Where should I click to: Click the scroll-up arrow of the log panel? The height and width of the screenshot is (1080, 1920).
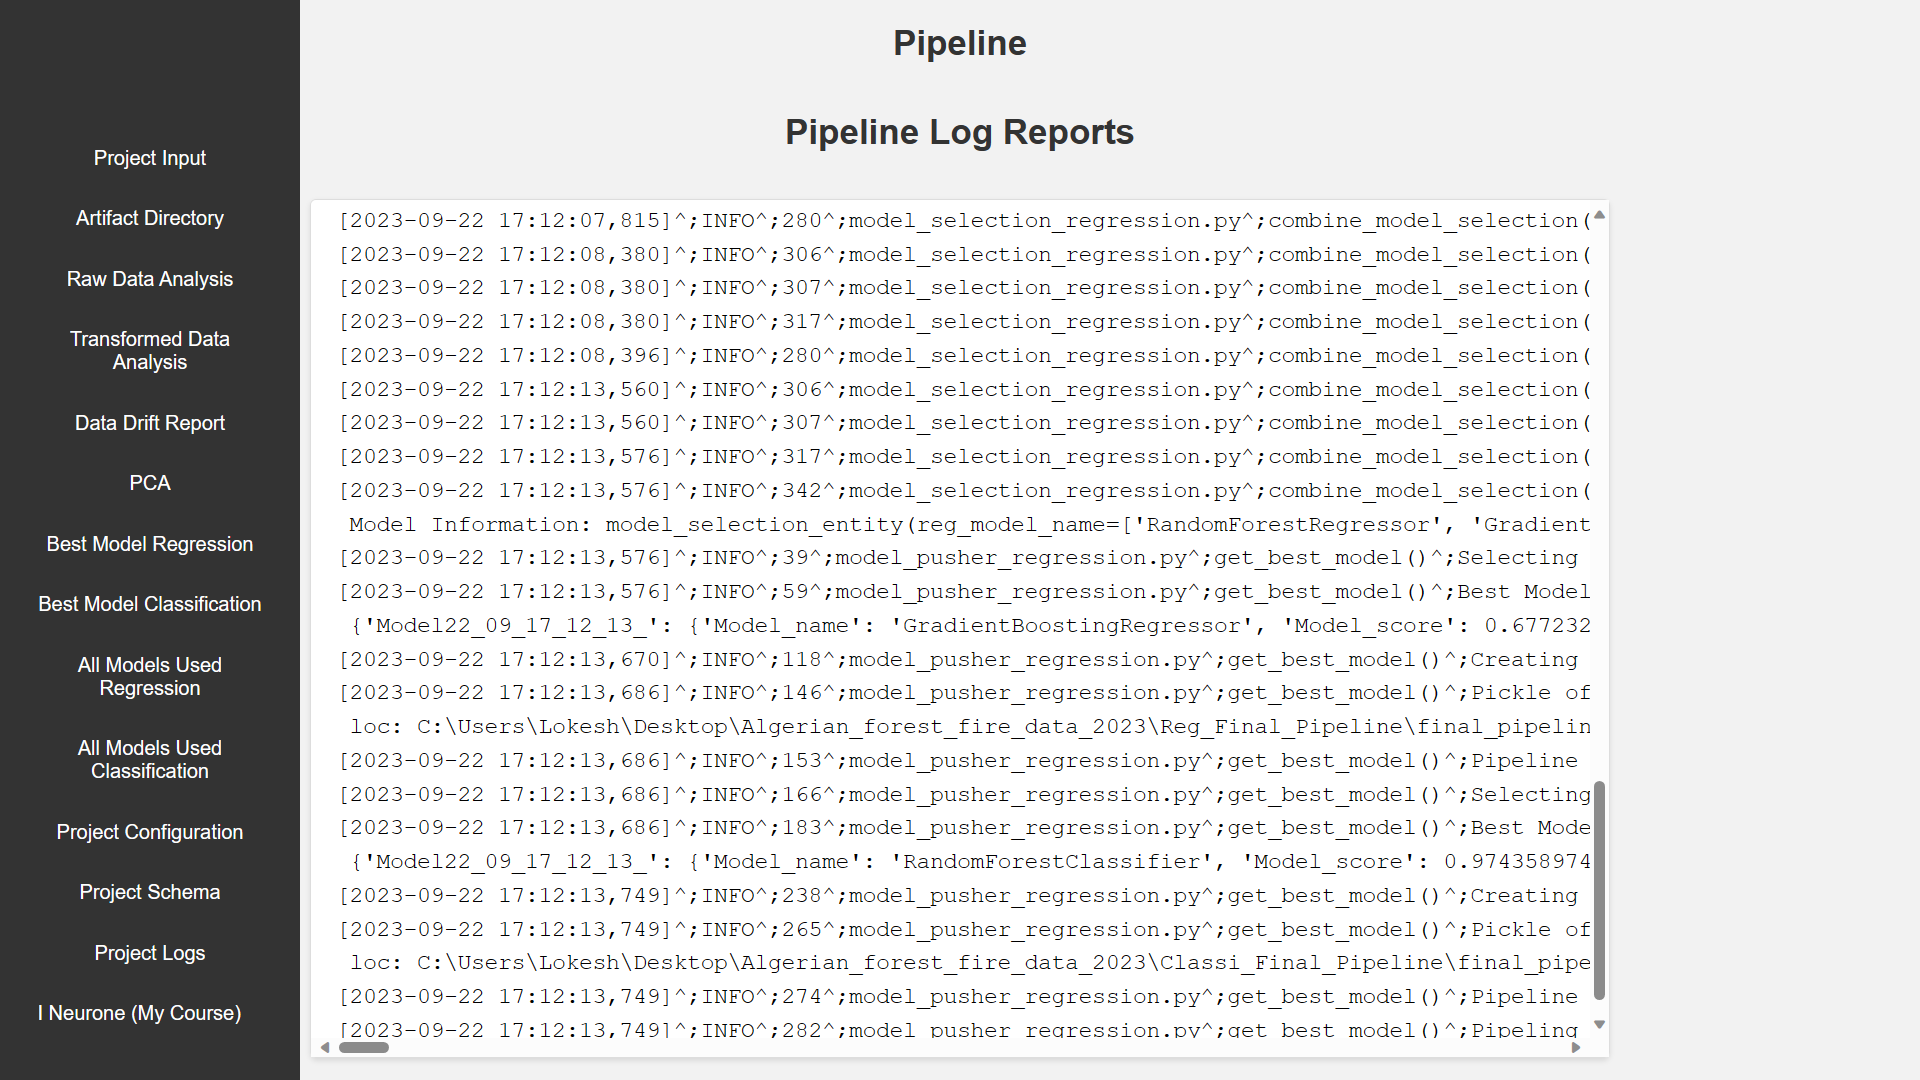tap(1600, 214)
